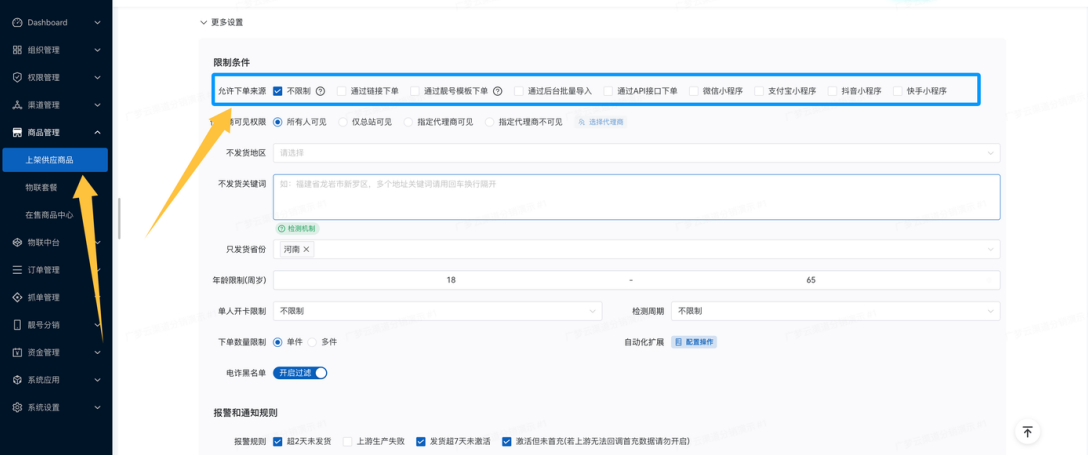
Task: Select 单件 order quantity radio
Action: click(x=278, y=342)
